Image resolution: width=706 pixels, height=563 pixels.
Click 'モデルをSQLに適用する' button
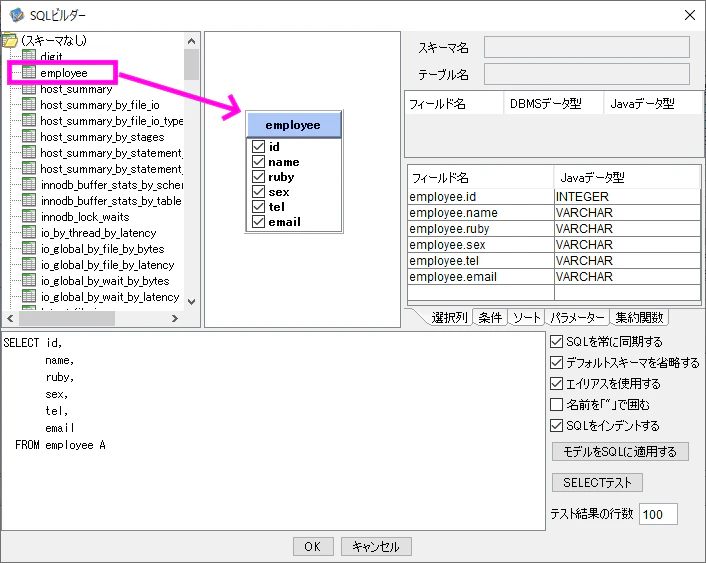click(620, 451)
